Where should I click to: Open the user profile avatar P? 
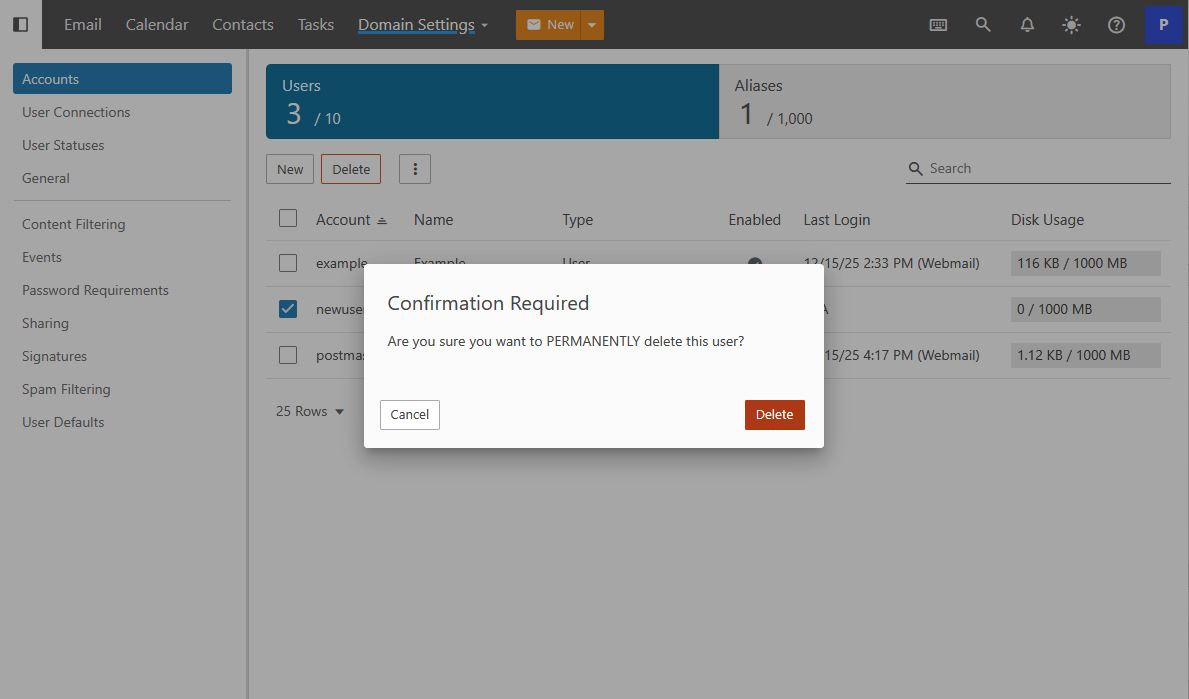(x=1163, y=25)
